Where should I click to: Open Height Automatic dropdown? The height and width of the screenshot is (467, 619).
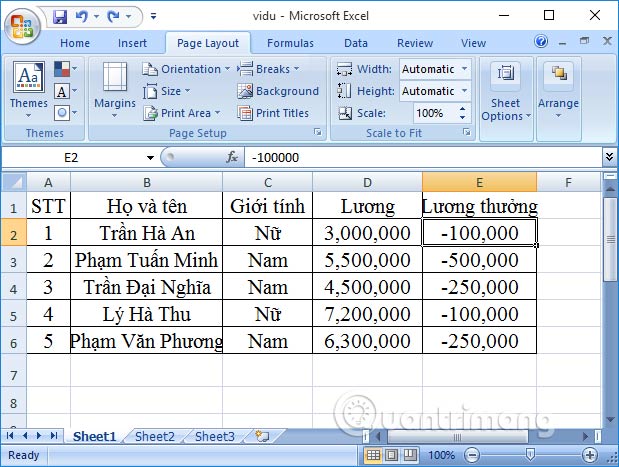coord(465,91)
